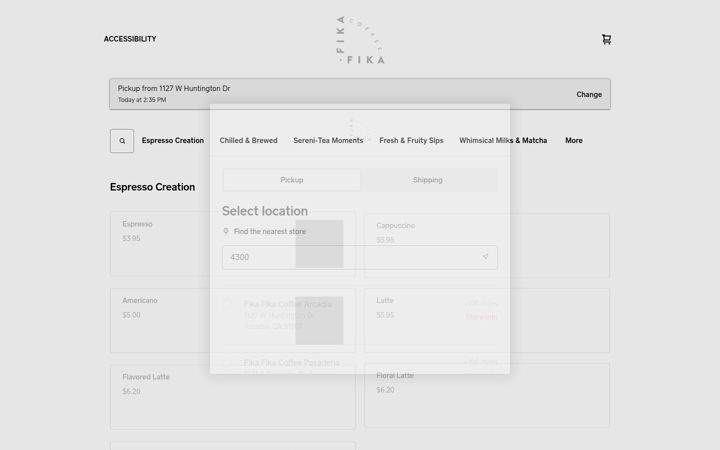Select the Fika Fika Coffee Pasadena radio button

(x=227, y=363)
